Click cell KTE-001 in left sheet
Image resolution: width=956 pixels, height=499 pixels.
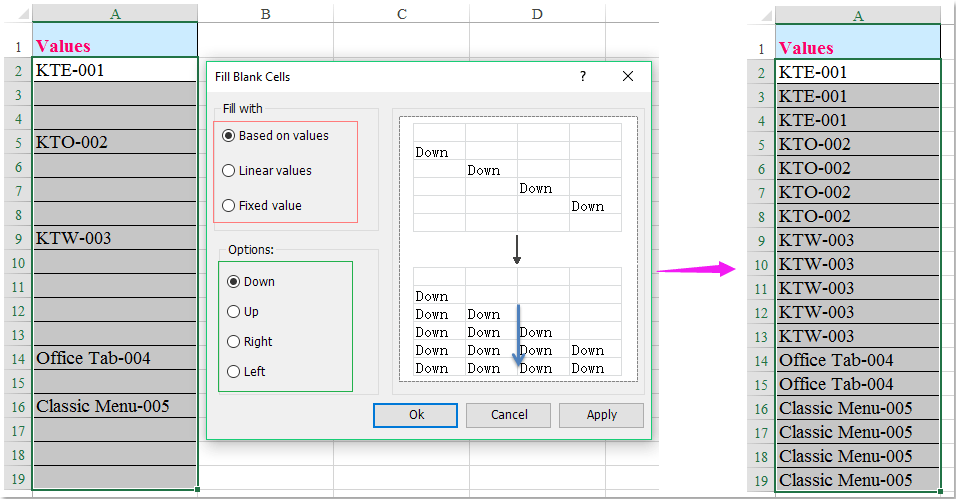tap(115, 70)
